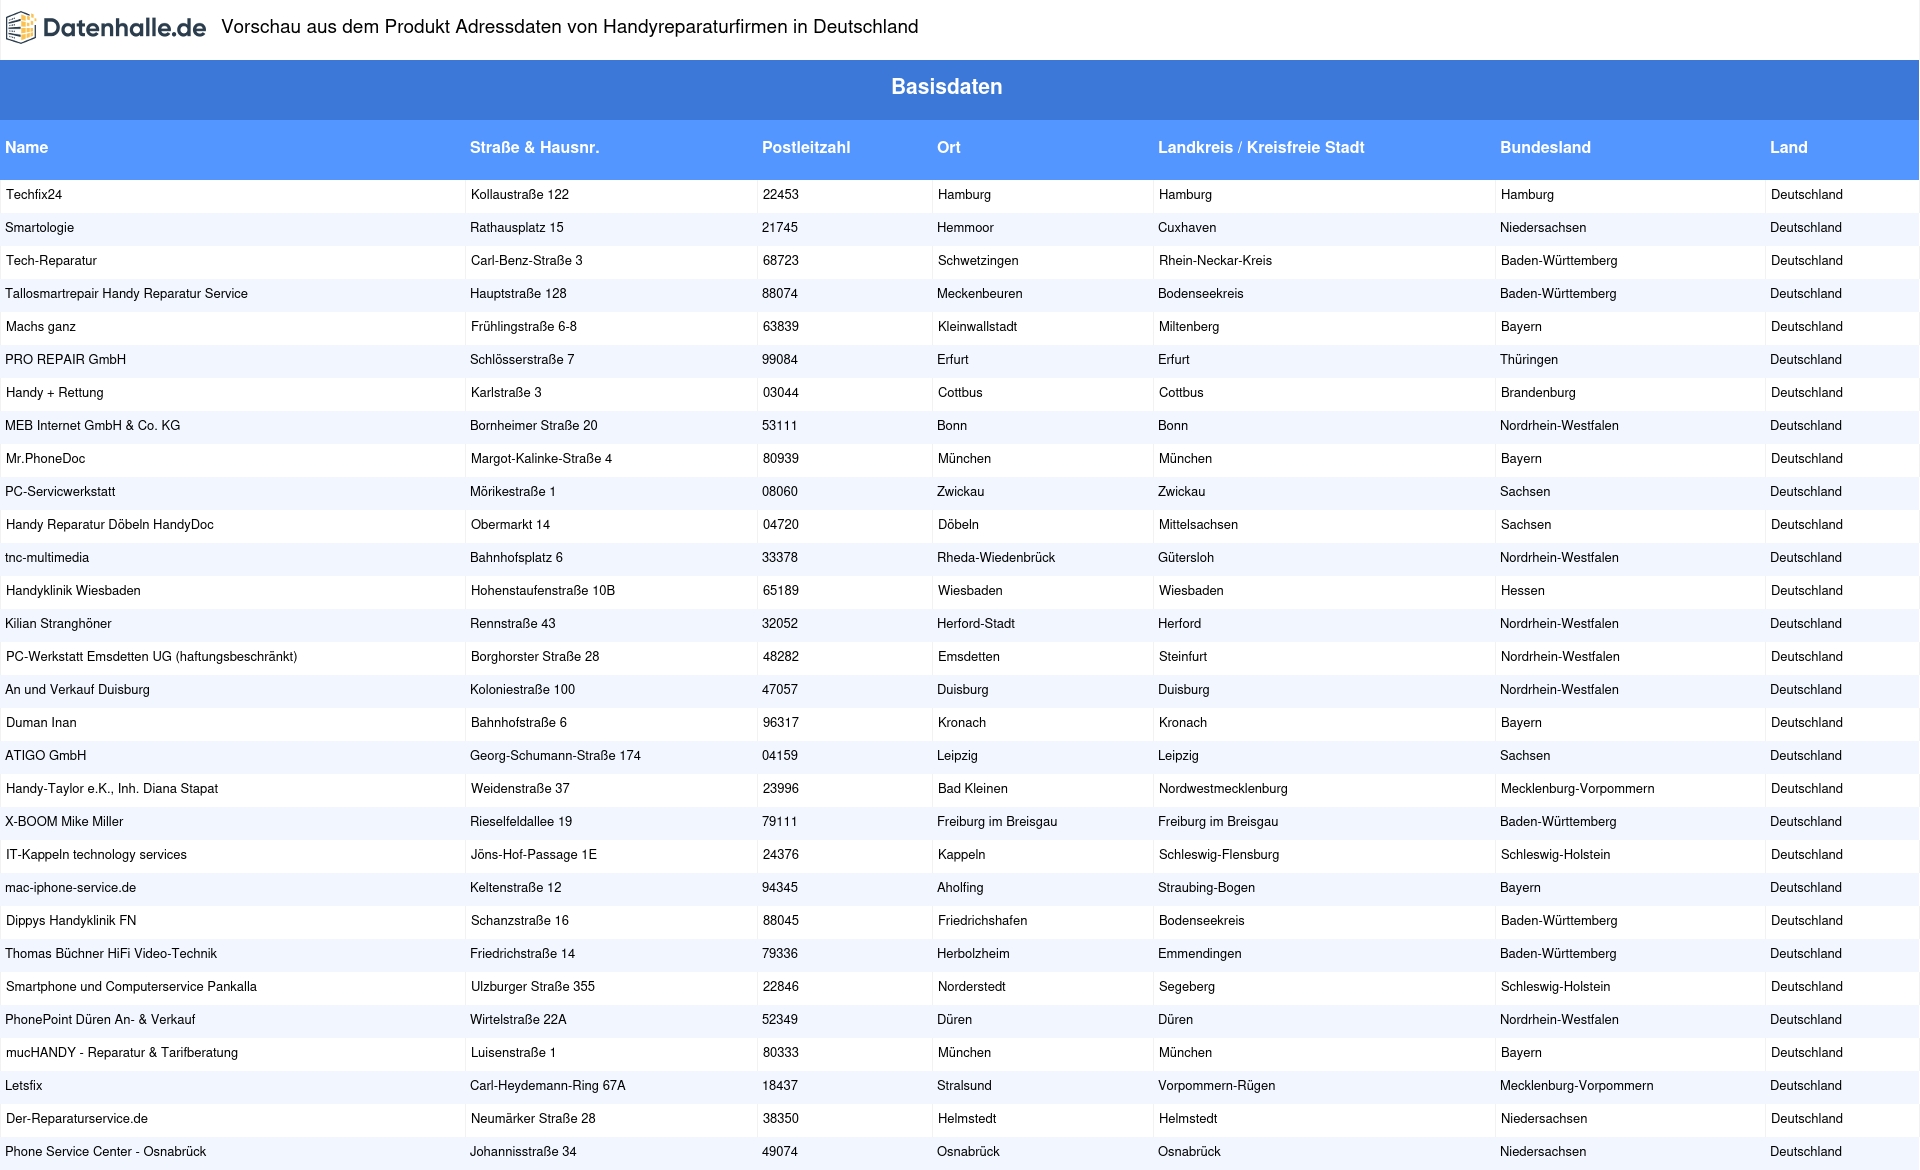Viewport: 1920px width, 1170px height.
Task: Select the Ort column header
Action: point(949,147)
